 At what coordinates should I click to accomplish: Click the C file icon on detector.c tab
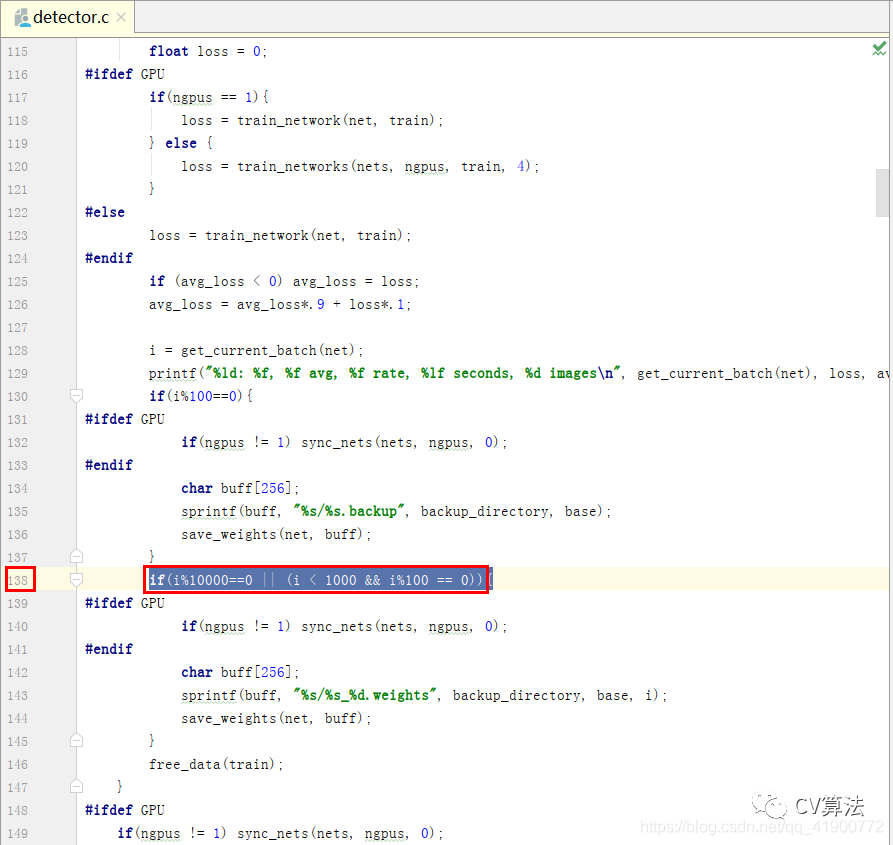(x=22, y=18)
